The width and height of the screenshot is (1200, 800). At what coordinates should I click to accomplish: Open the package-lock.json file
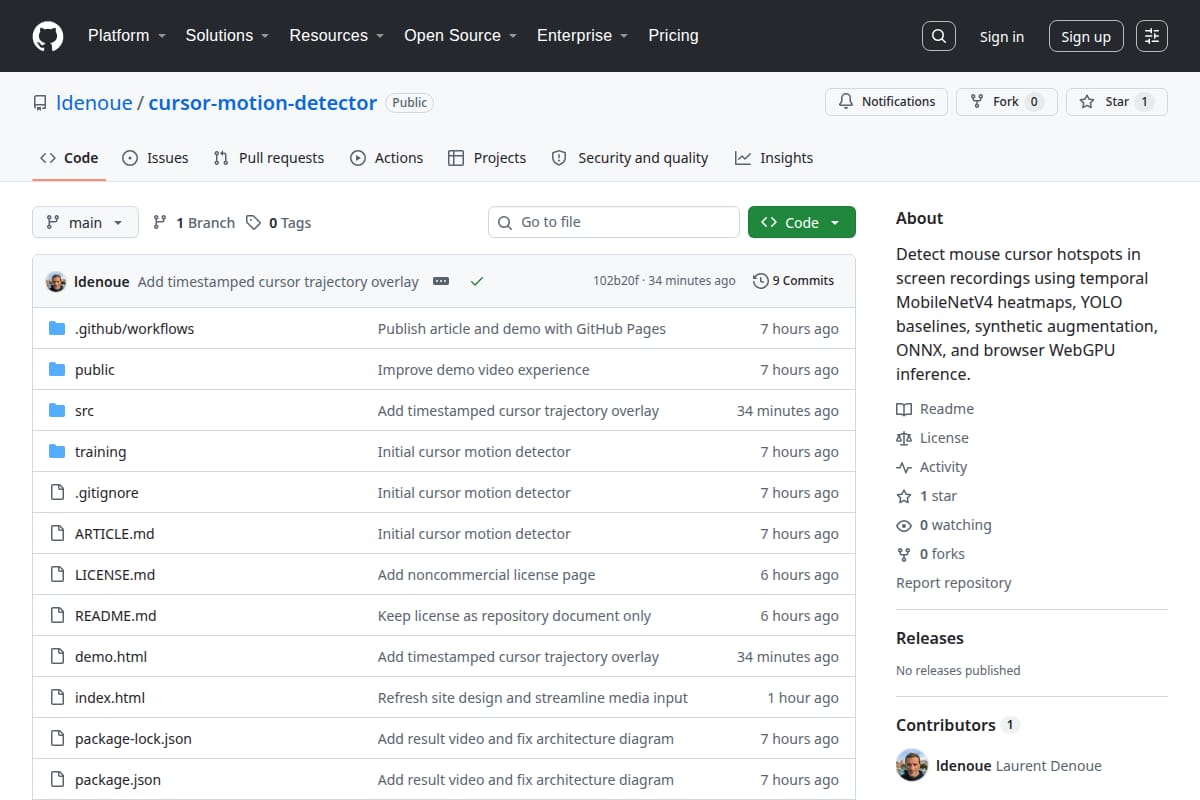coord(133,739)
